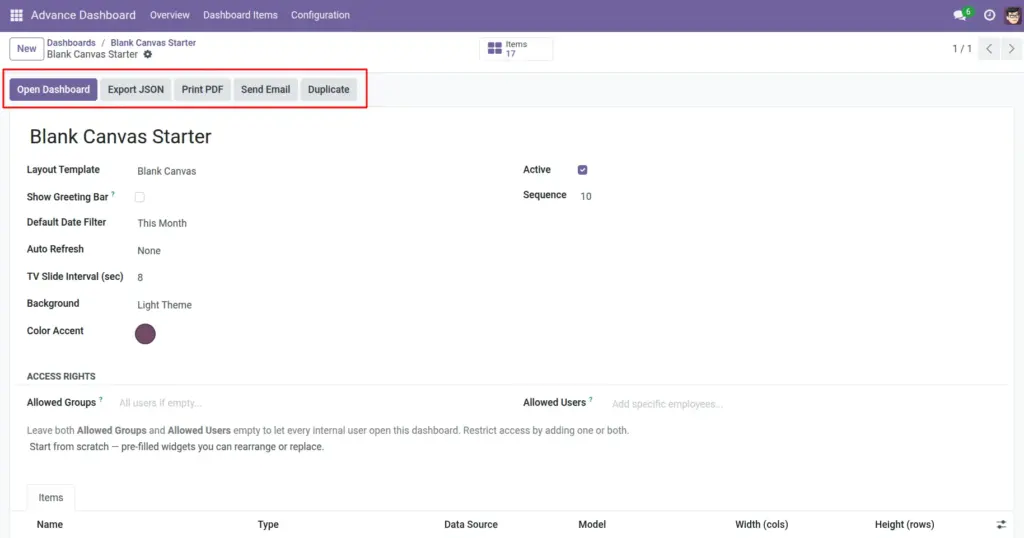Open the Items 17 stat button

(516, 49)
